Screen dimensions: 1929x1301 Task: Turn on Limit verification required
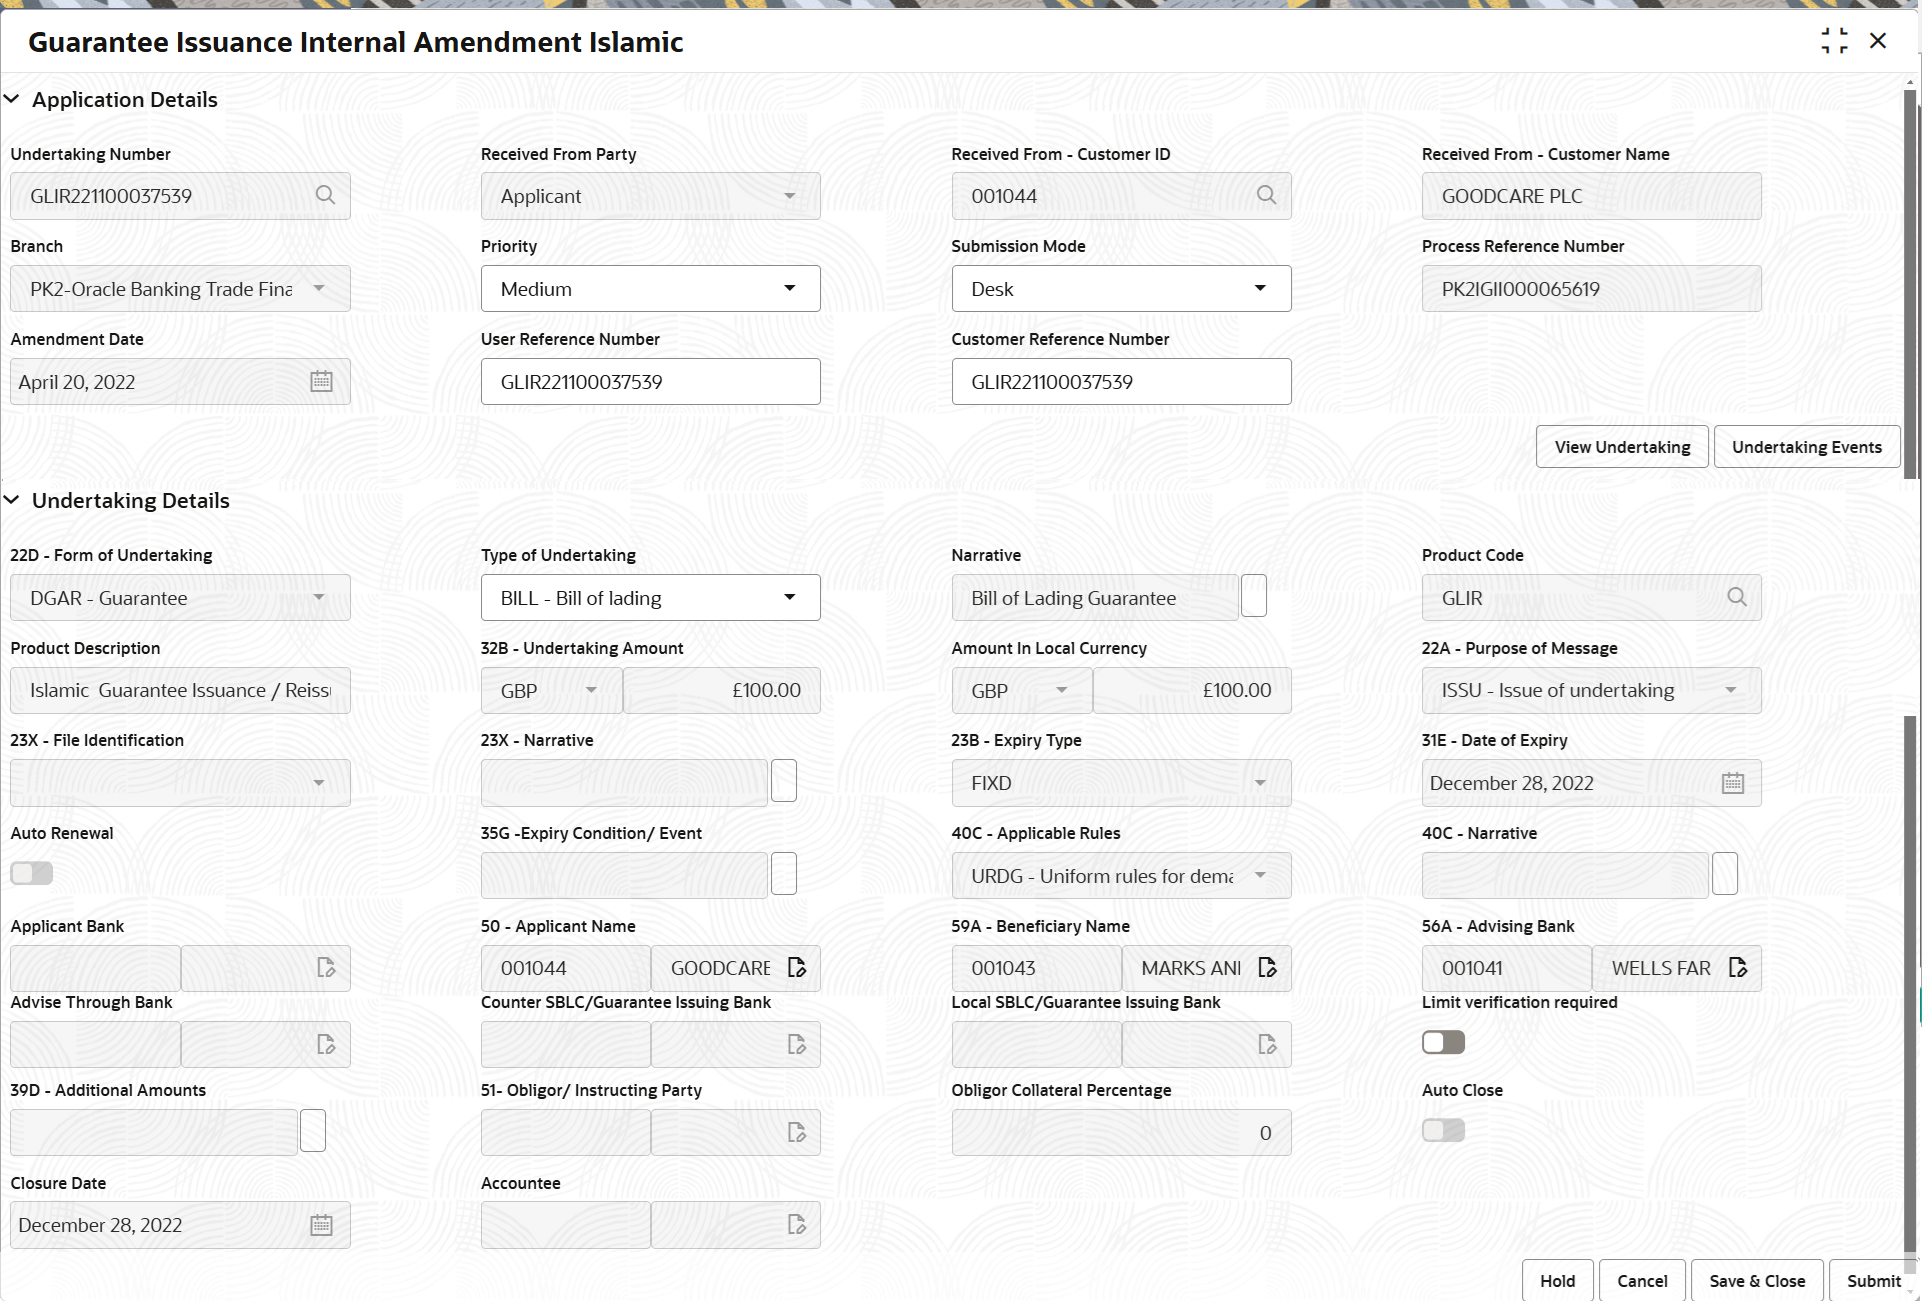click(x=1442, y=1042)
